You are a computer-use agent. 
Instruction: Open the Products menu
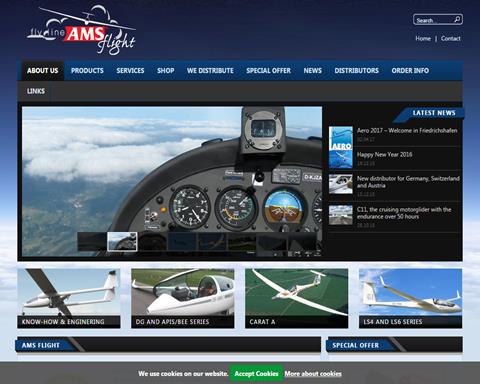pyautogui.click(x=87, y=71)
